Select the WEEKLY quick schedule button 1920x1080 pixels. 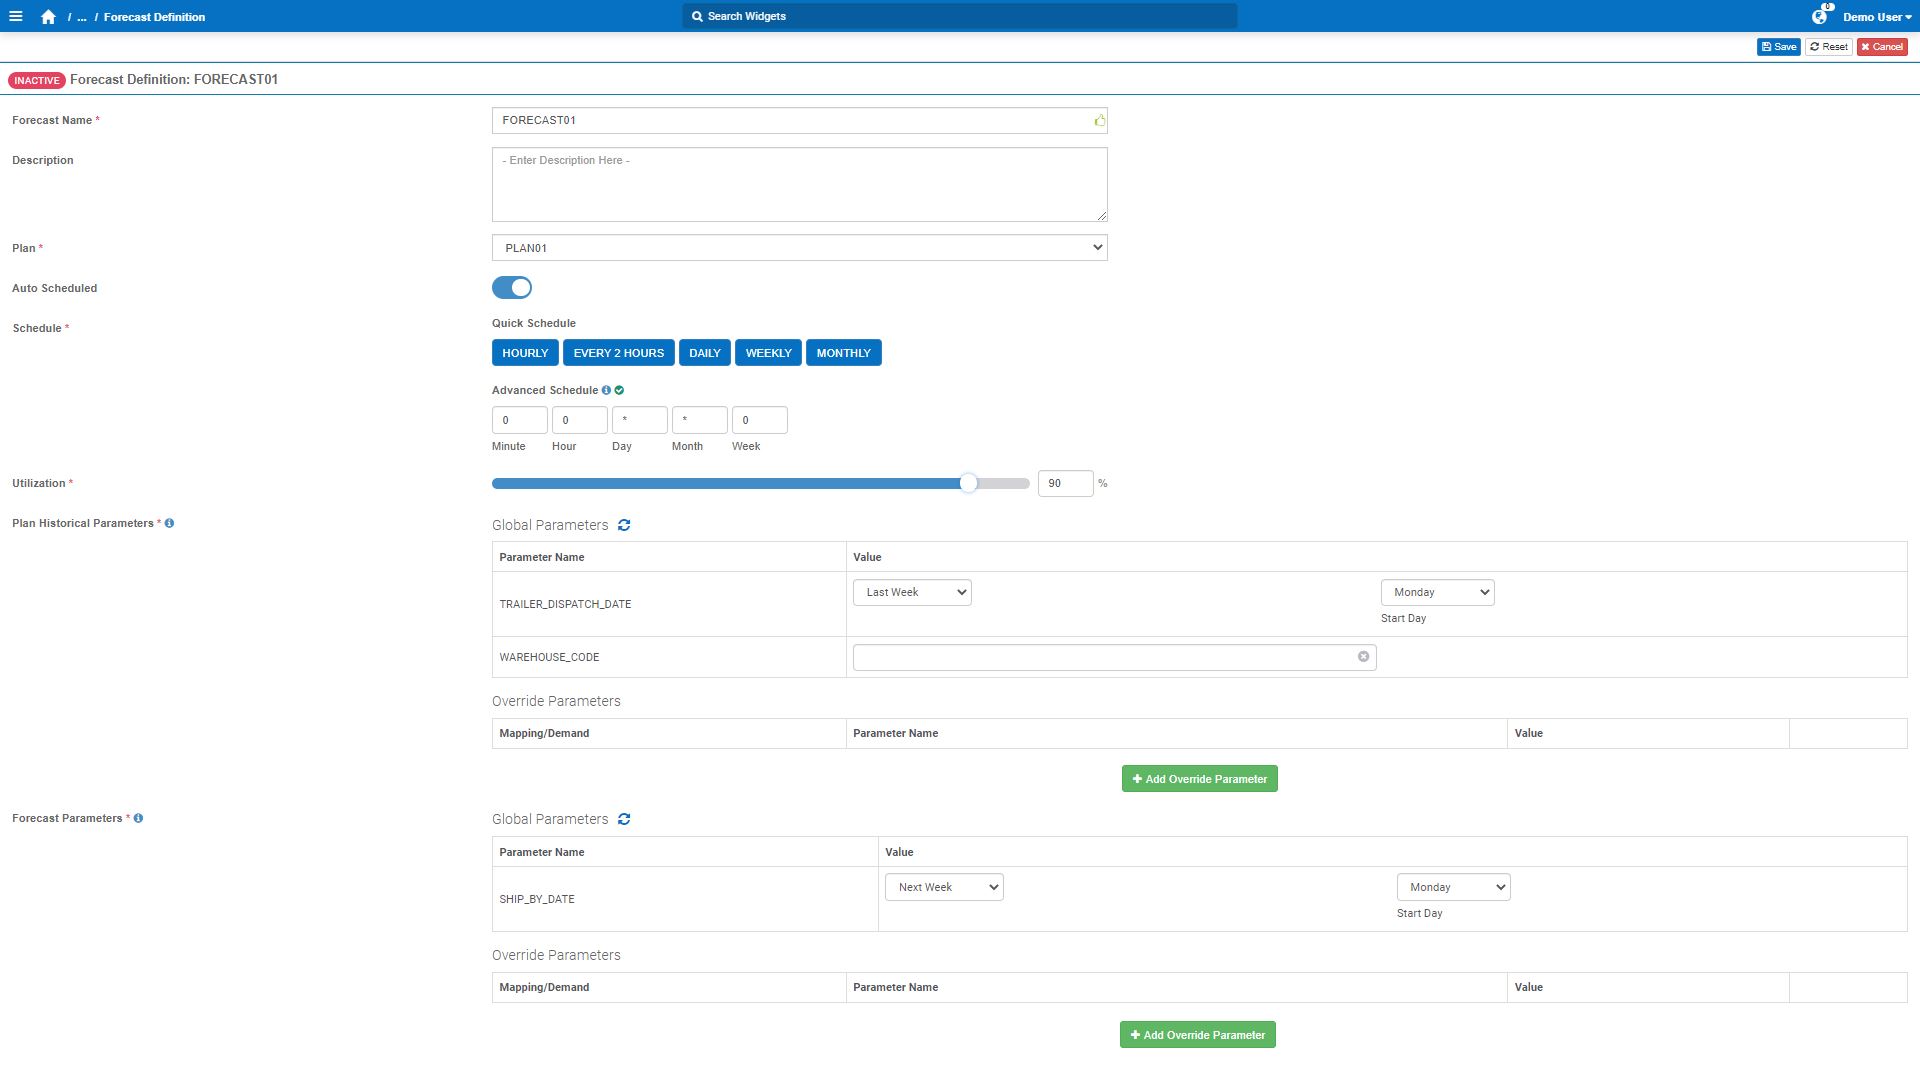tap(768, 353)
